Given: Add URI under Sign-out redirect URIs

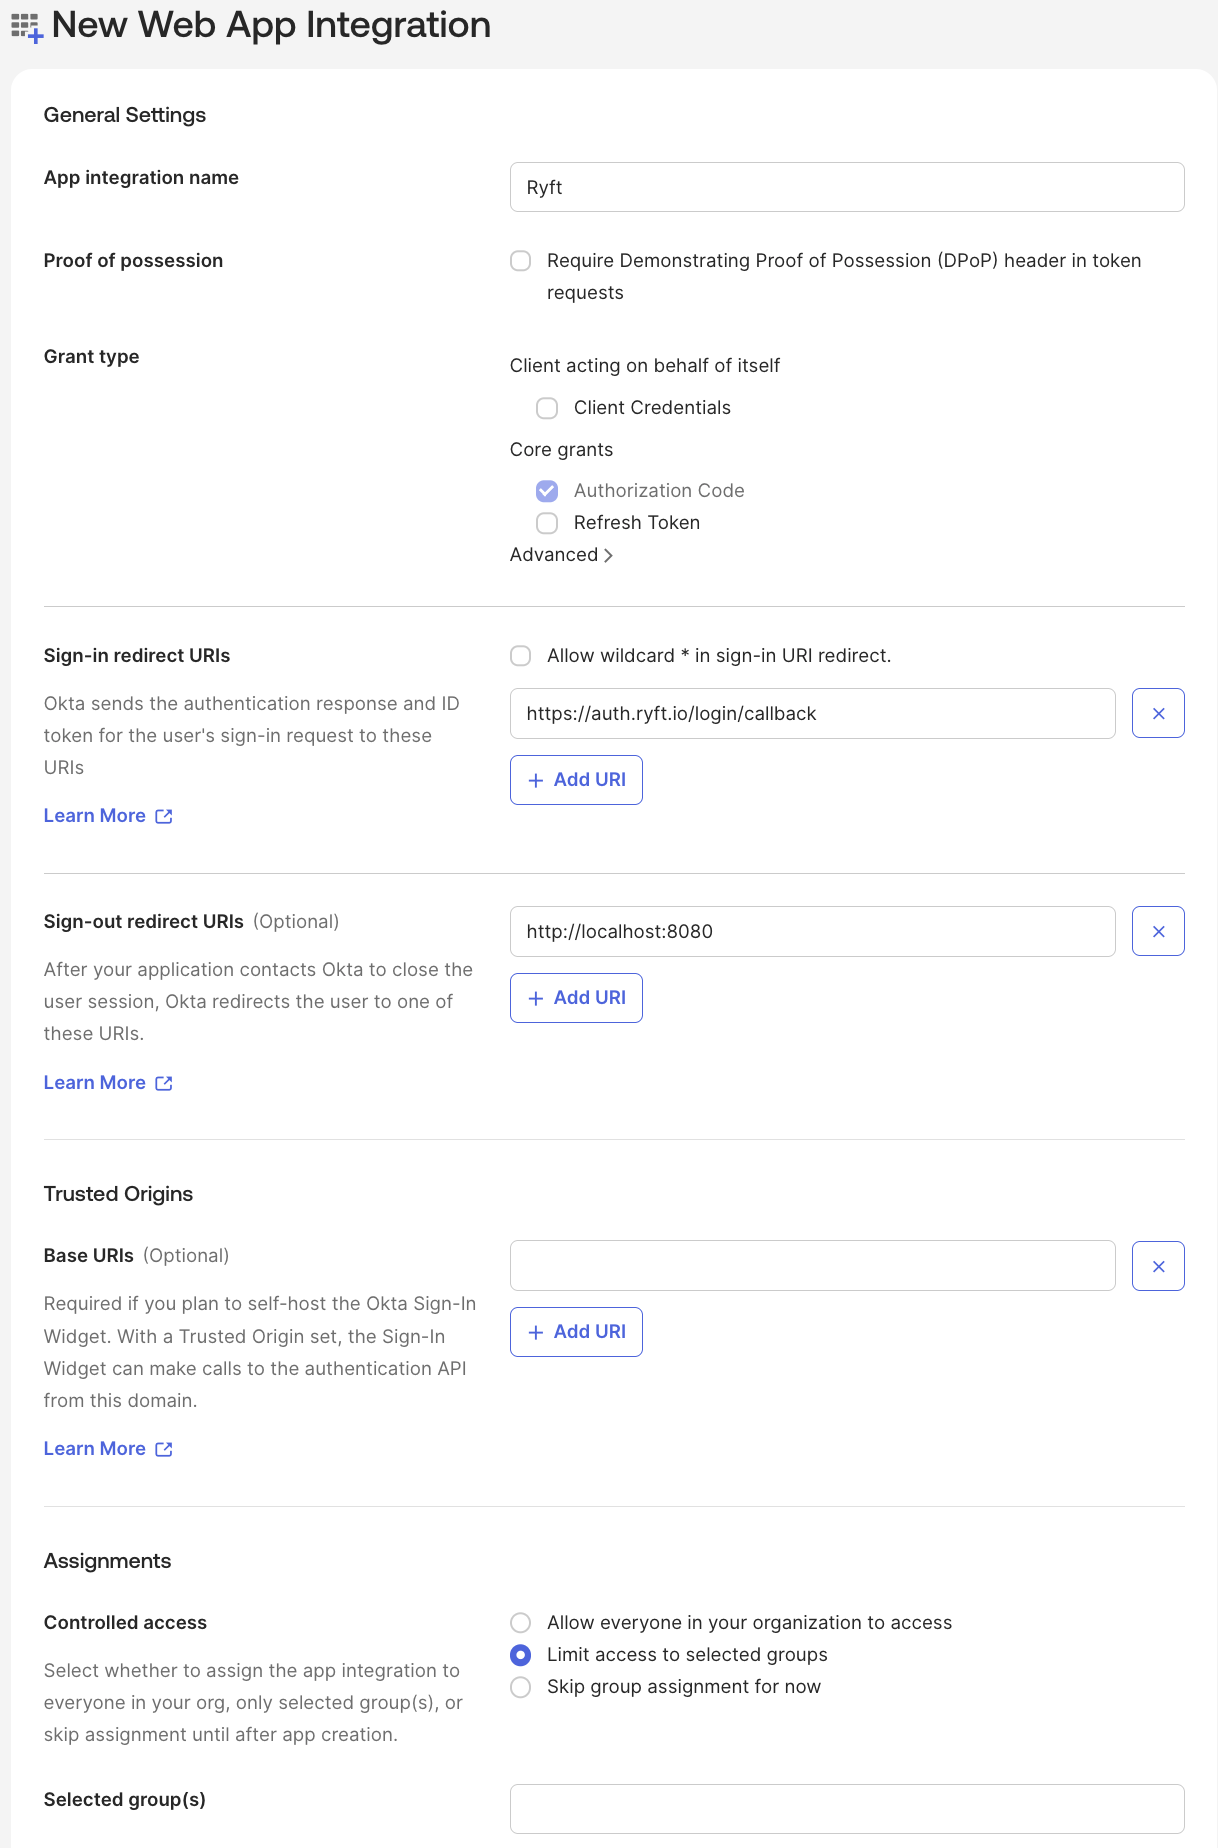Looking at the screenshot, I should tap(576, 998).
